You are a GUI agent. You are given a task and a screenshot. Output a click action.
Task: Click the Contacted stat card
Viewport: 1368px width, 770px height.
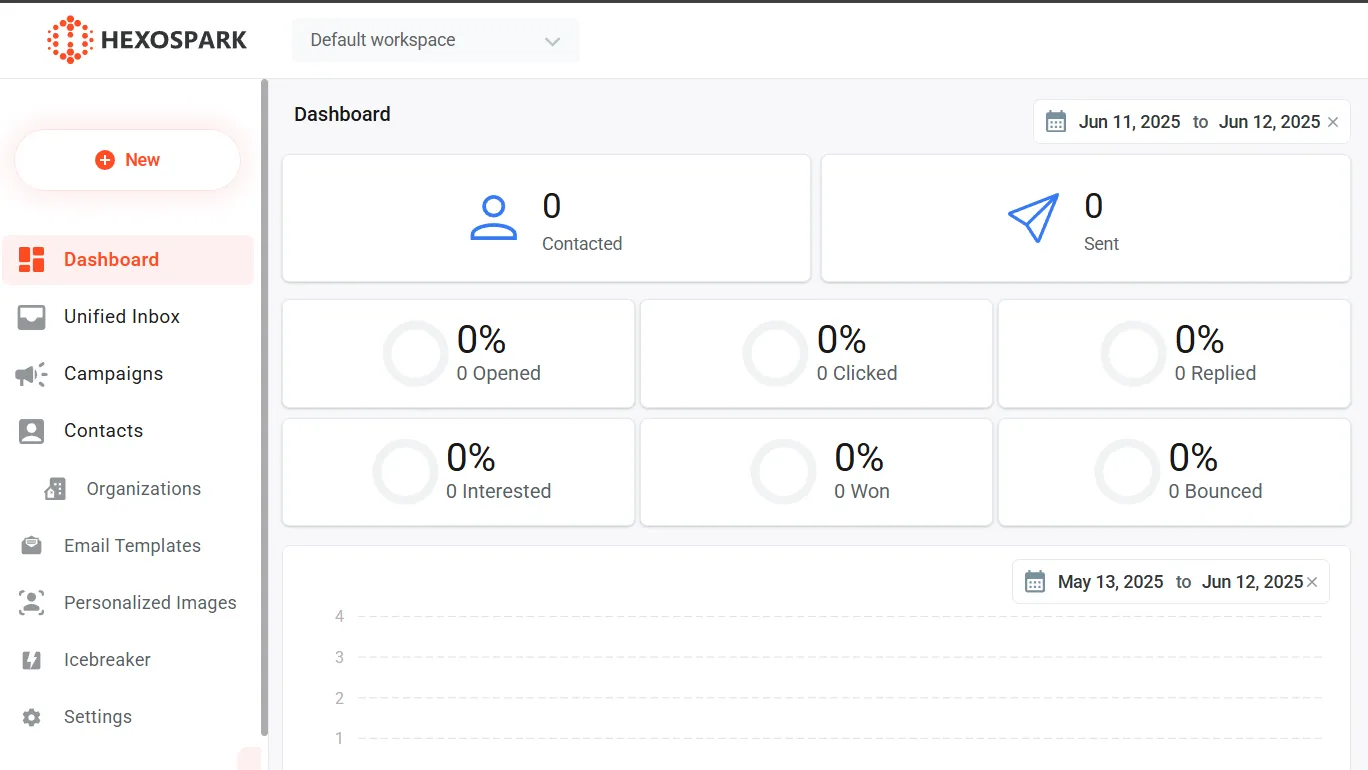point(546,218)
